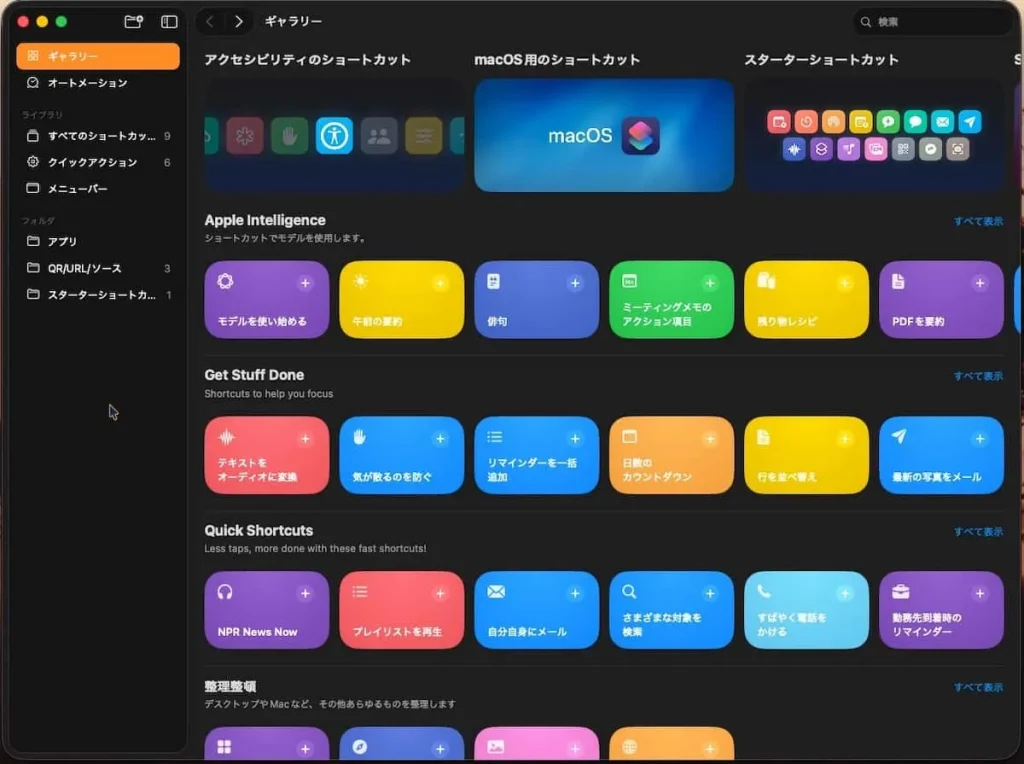The height and width of the screenshot is (764, 1024).
Task: Click the people icon in accessibility banner
Action: 379,136
